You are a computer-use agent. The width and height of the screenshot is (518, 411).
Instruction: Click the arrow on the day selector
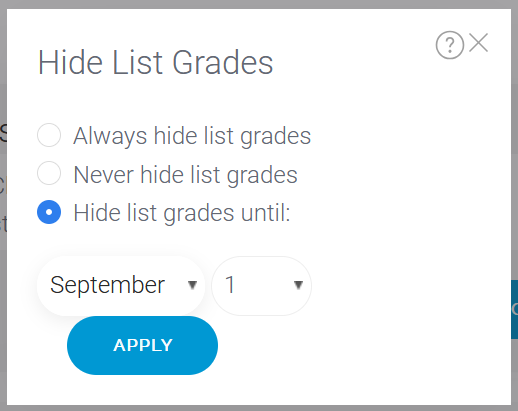coord(298,285)
